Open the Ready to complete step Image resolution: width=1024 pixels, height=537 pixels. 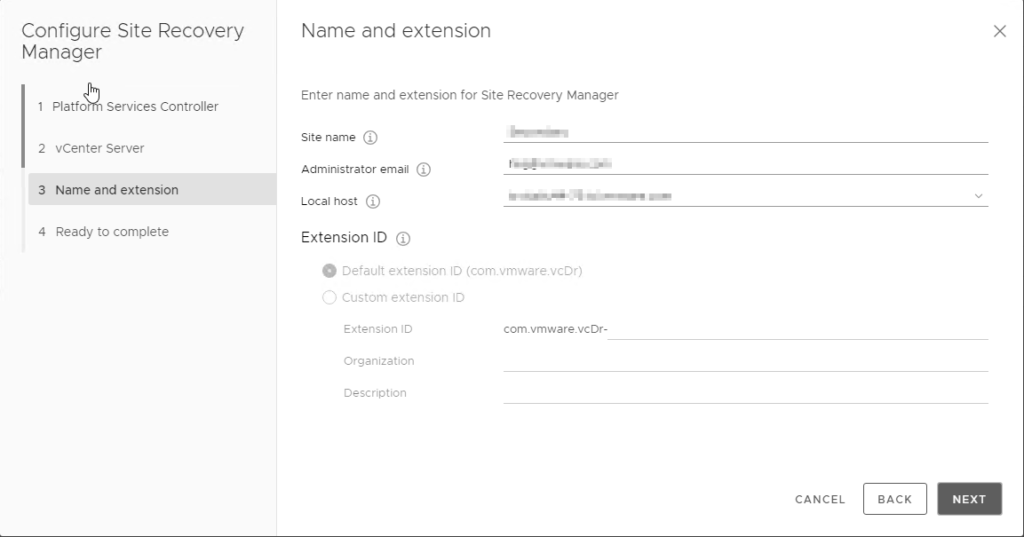112,232
